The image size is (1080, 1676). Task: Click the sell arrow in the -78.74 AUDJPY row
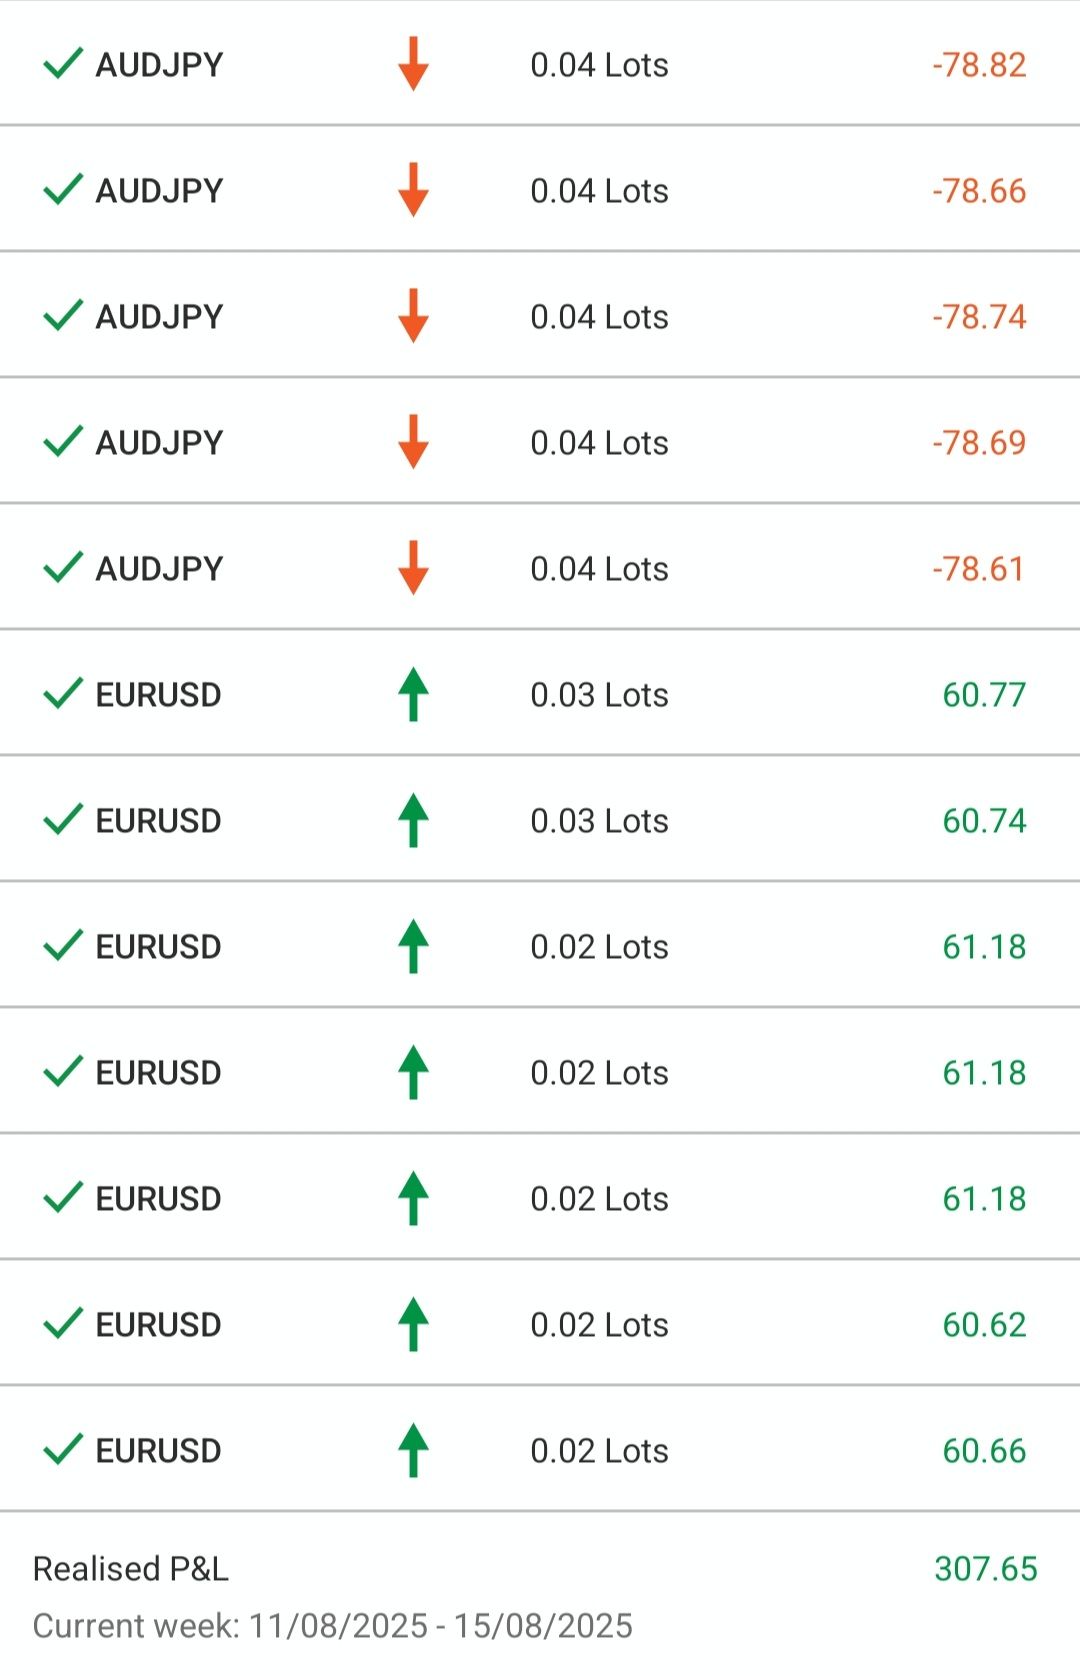(413, 316)
